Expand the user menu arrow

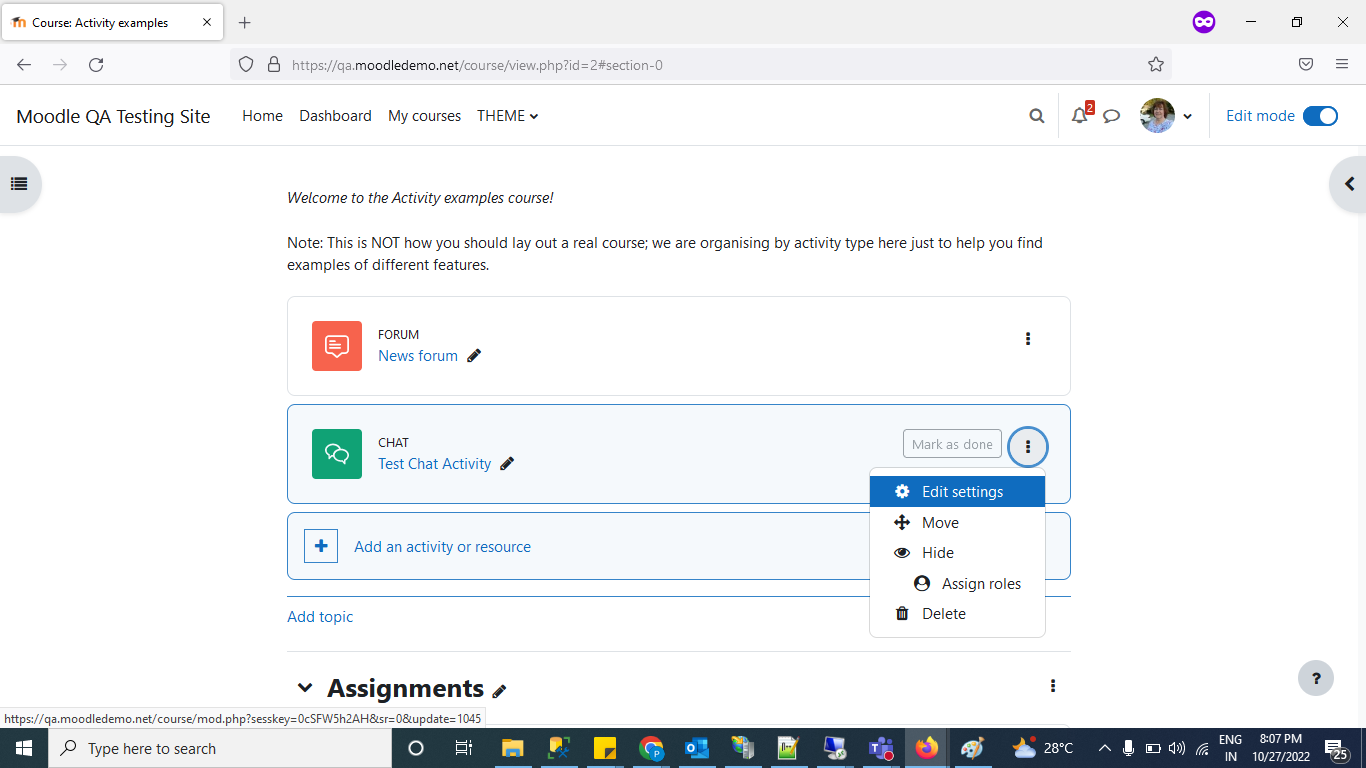click(x=1187, y=117)
